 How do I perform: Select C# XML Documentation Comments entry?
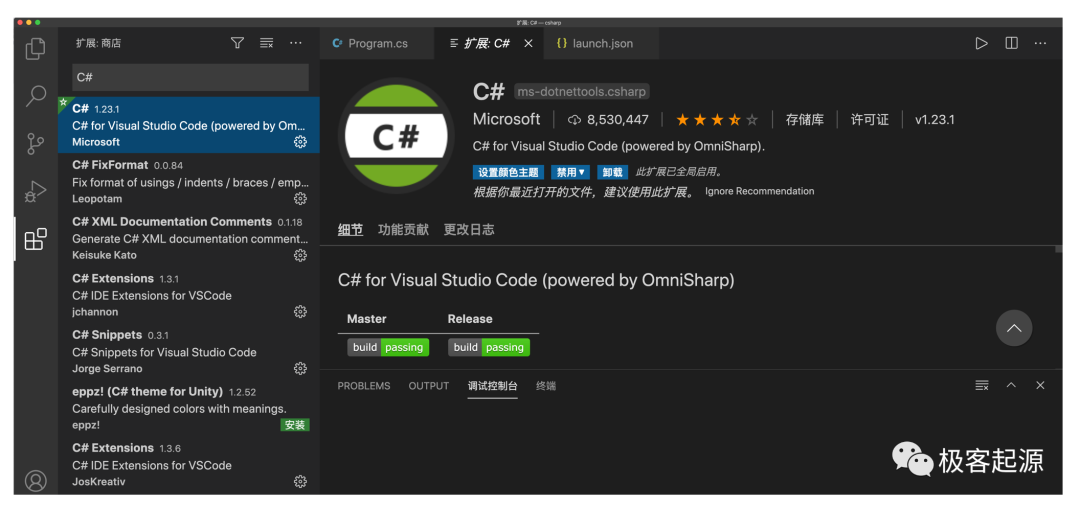pyautogui.click(x=189, y=238)
